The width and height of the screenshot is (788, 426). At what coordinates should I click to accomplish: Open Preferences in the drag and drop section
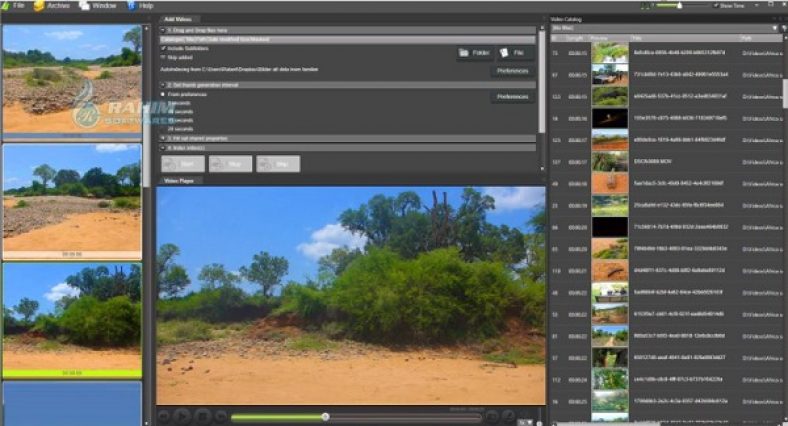tap(512, 71)
